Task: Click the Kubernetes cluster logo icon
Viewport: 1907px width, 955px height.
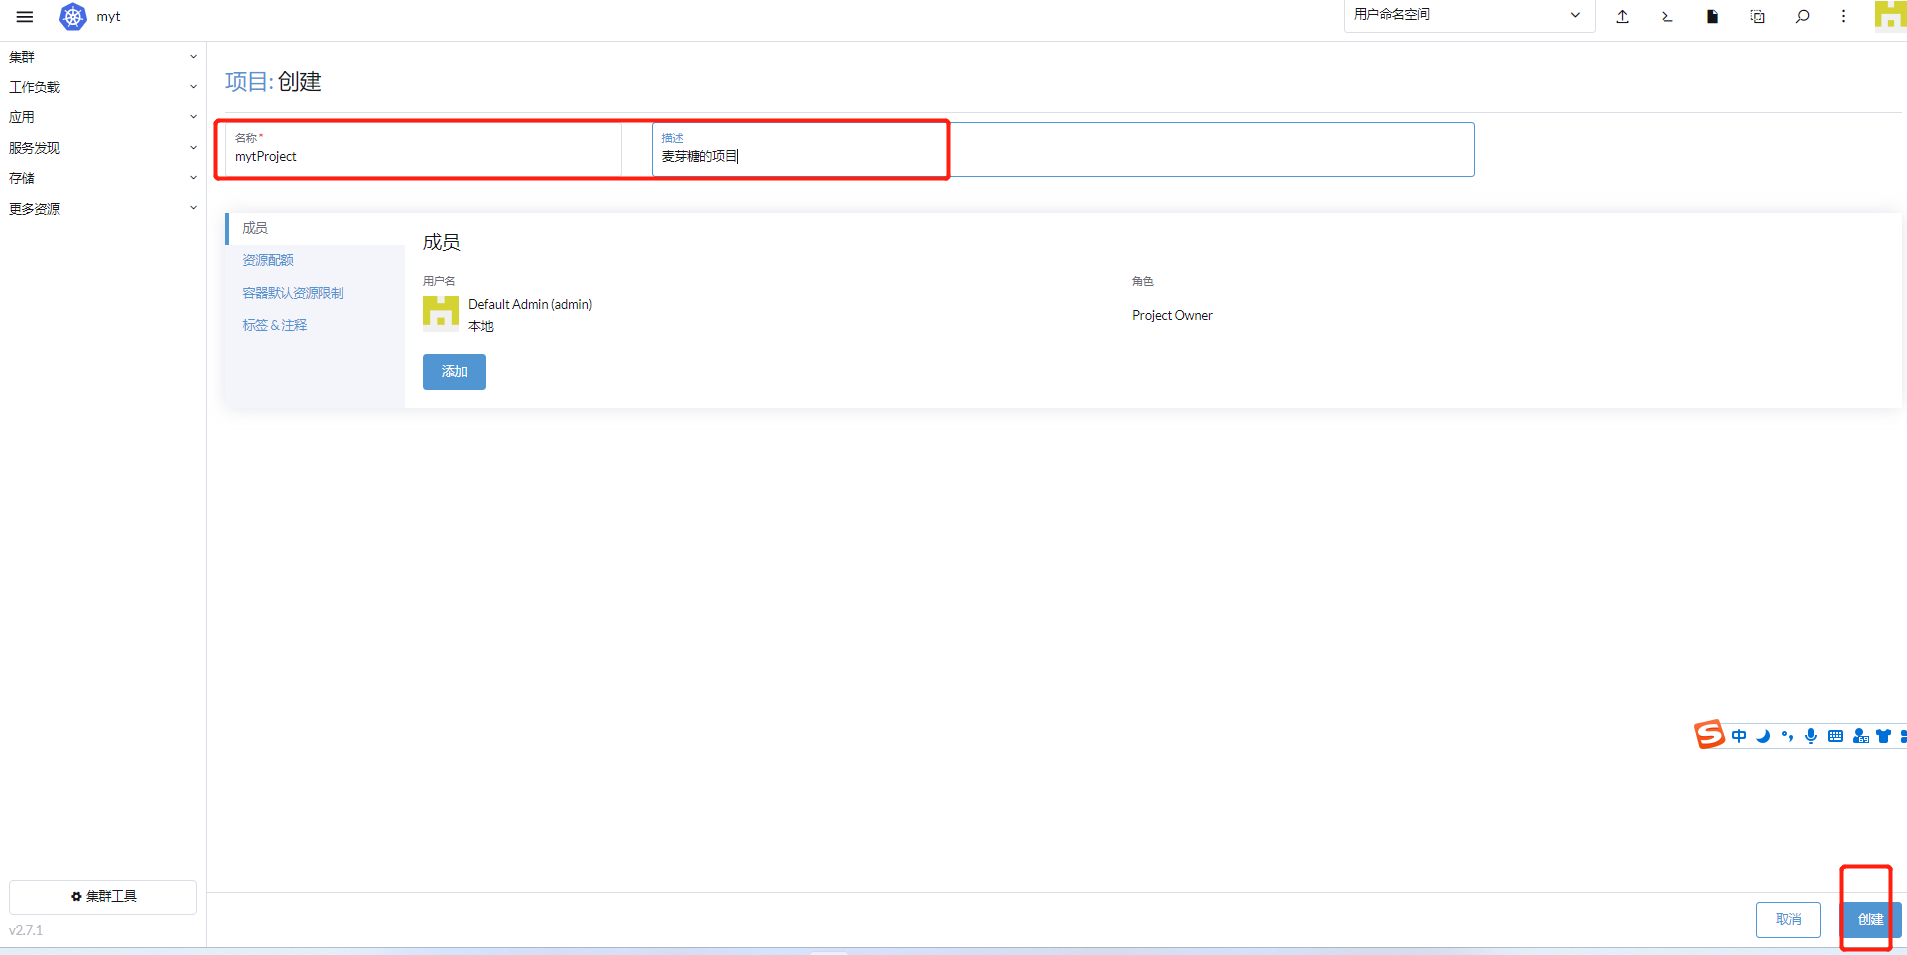Action: [73, 17]
